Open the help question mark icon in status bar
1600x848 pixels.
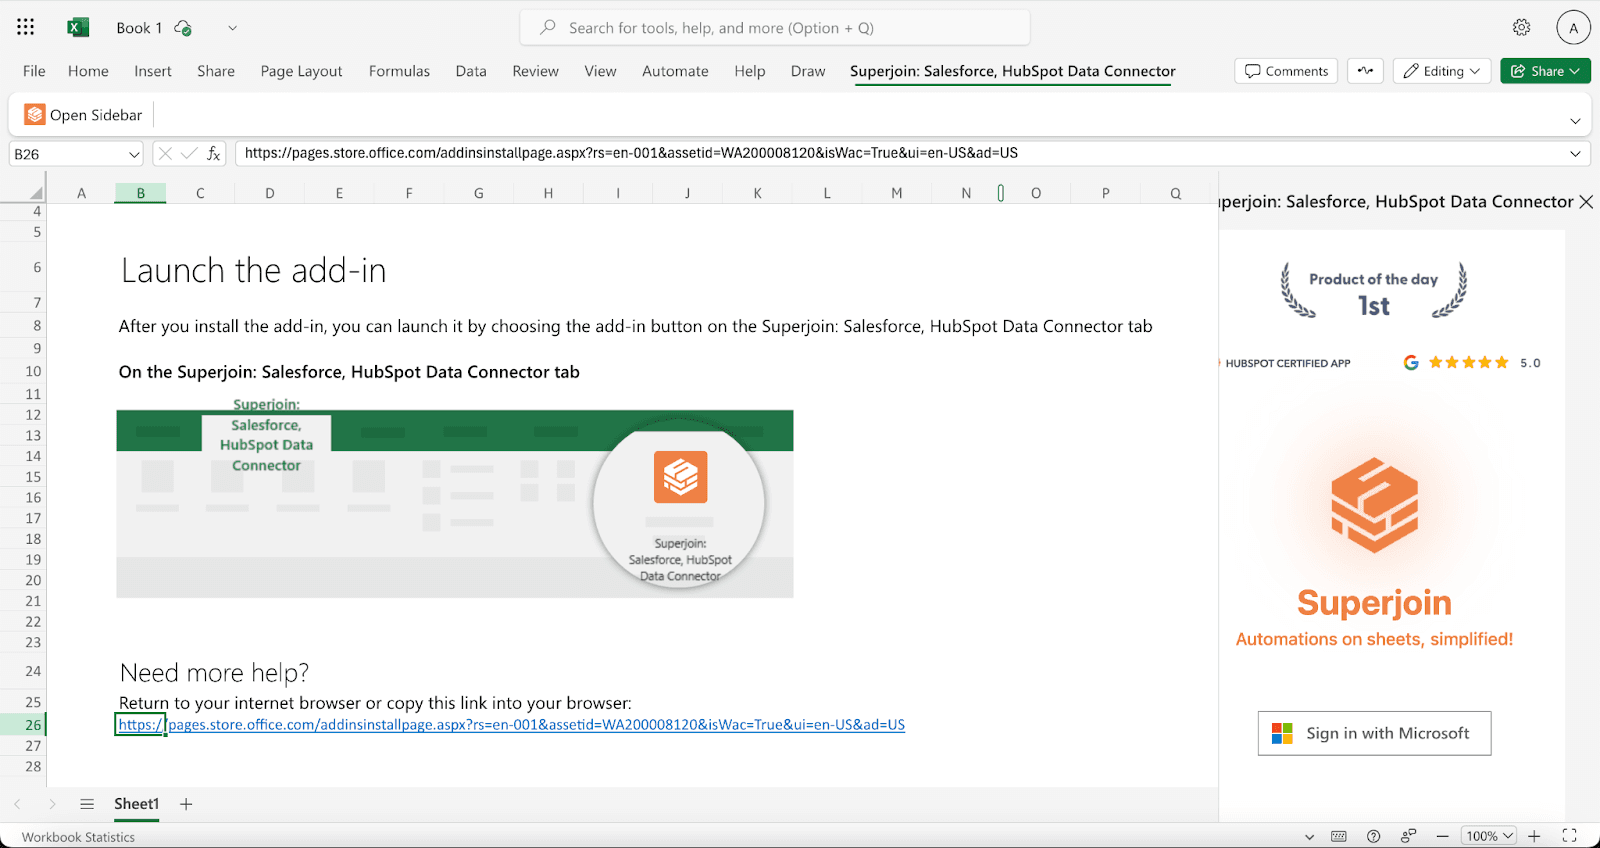click(1374, 836)
